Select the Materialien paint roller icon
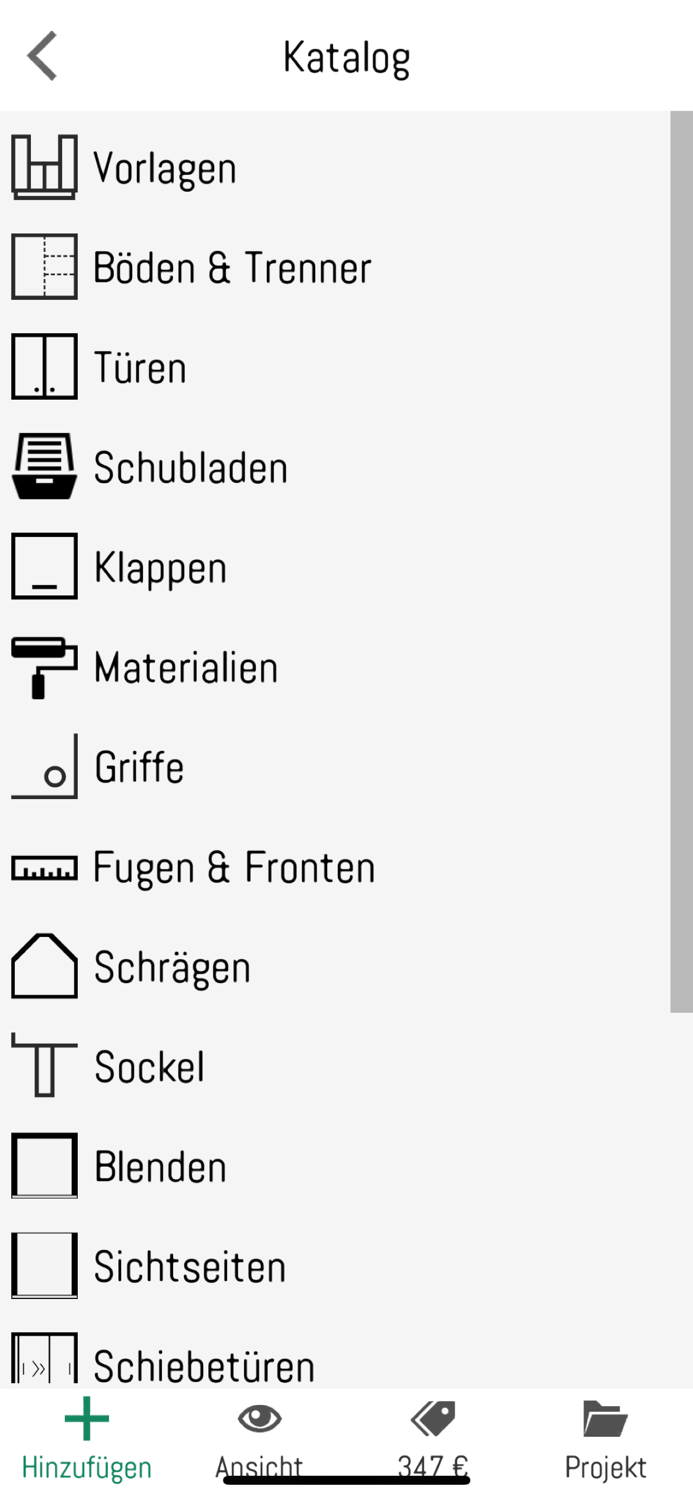 coord(44,667)
